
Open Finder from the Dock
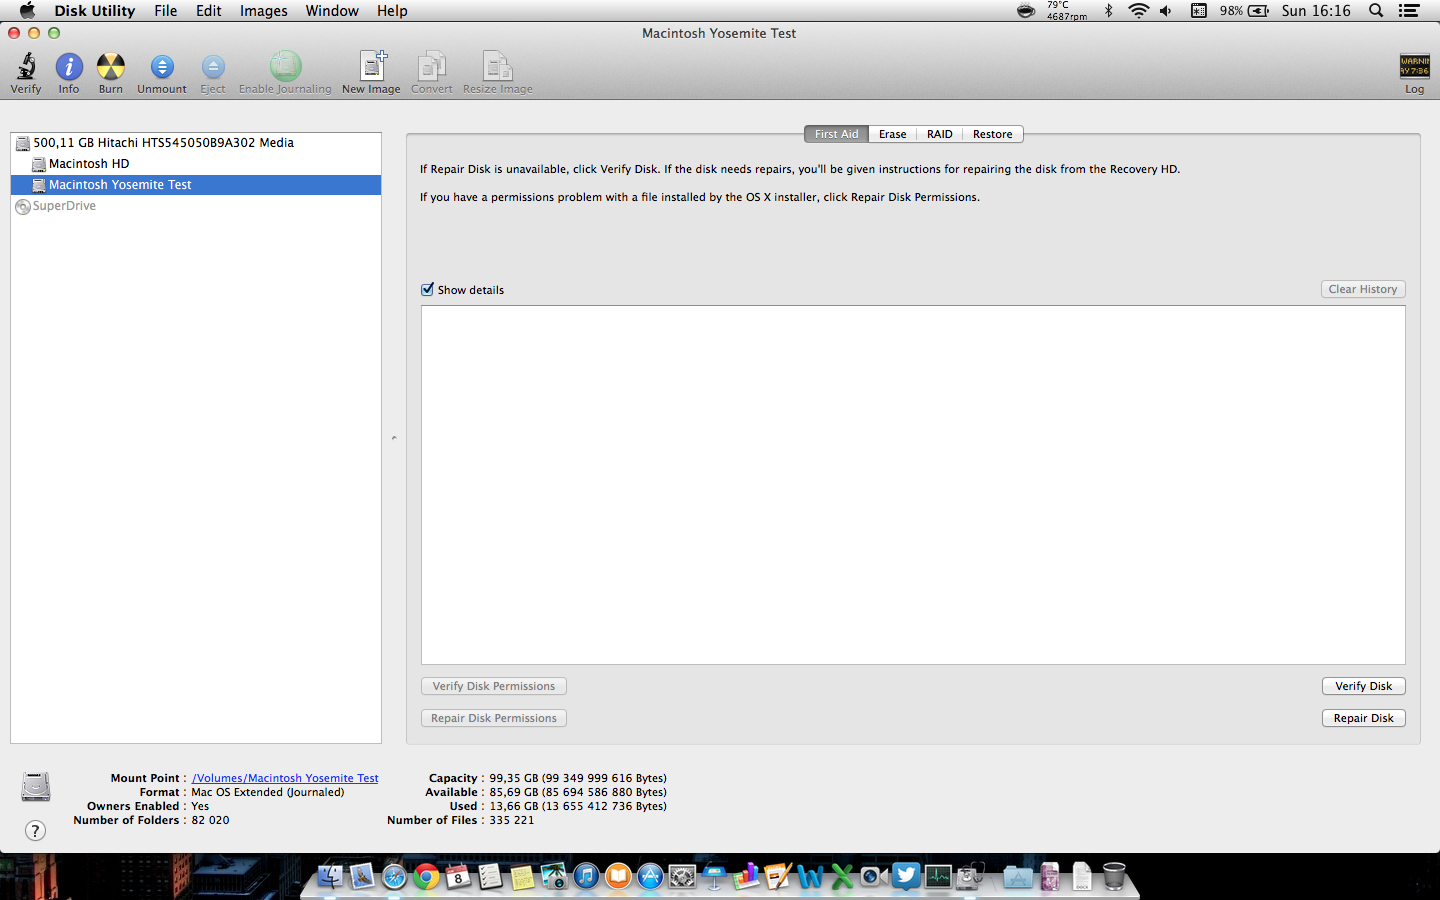point(330,877)
